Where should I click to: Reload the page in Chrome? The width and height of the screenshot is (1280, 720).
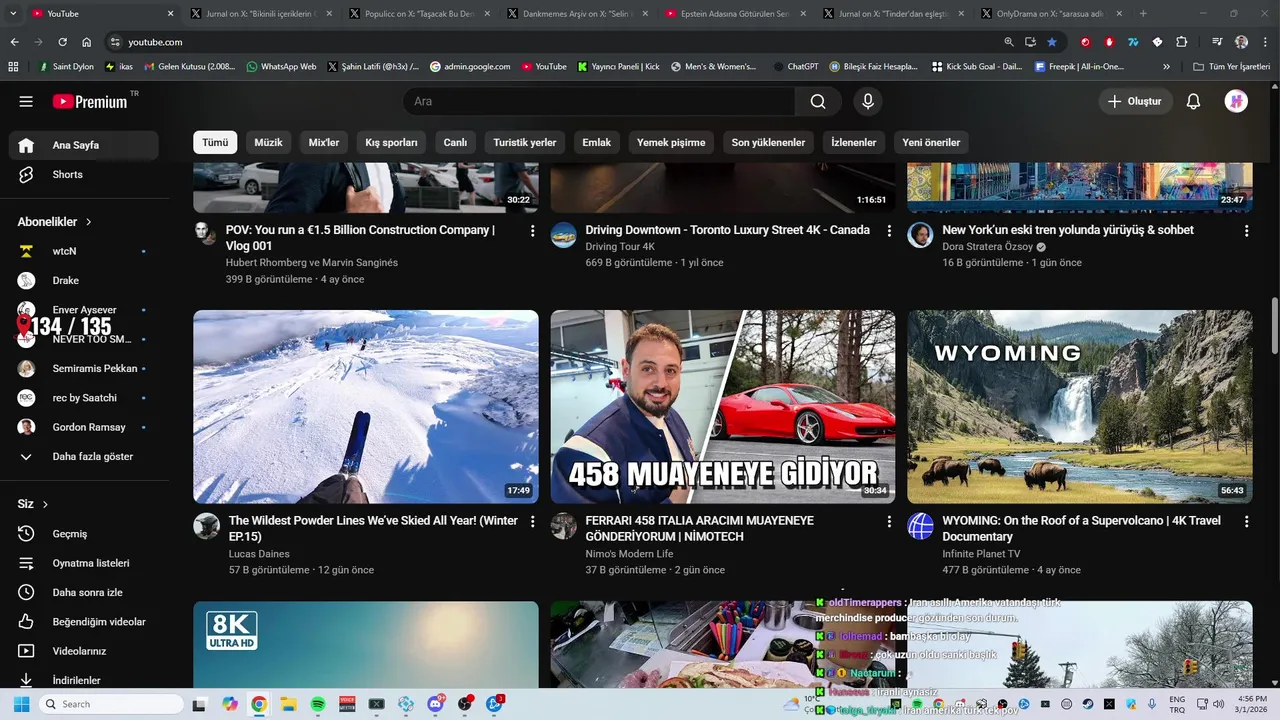coord(62,42)
